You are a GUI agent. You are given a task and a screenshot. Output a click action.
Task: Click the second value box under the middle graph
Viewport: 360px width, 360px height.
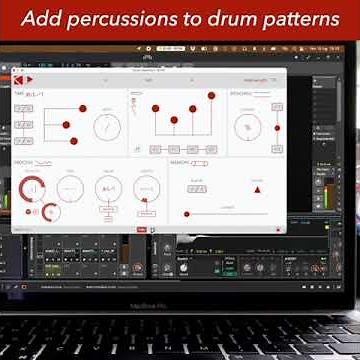coord(174,149)
